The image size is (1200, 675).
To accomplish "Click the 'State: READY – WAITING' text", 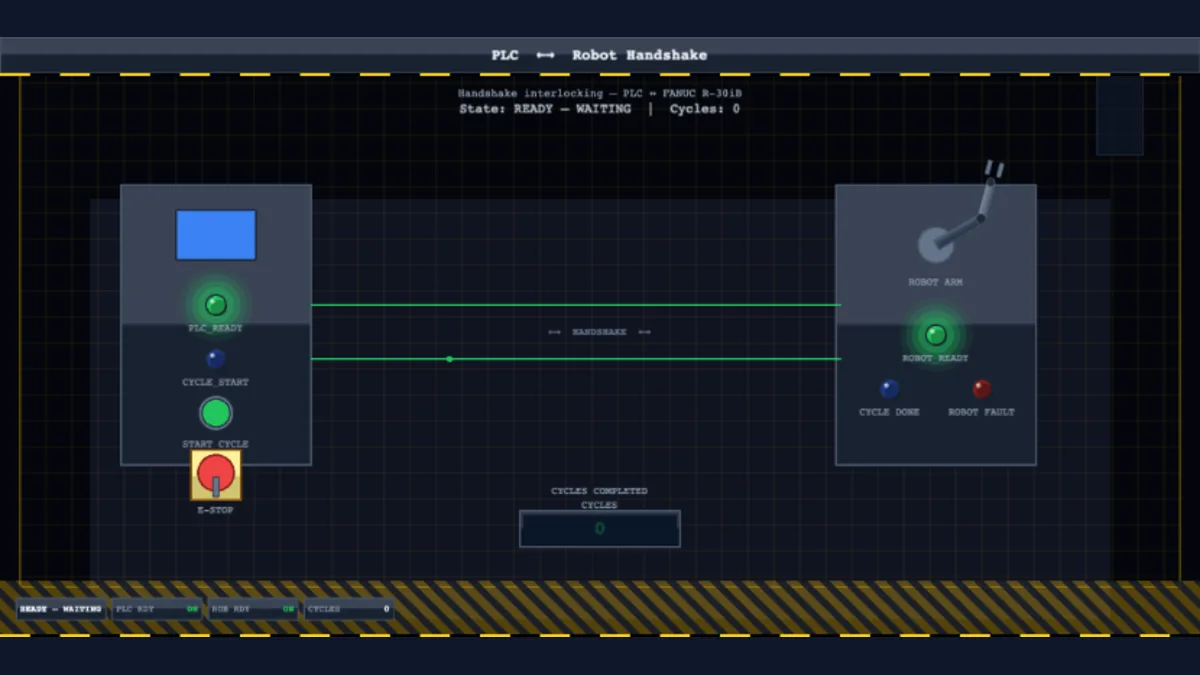I will [545, 109].
